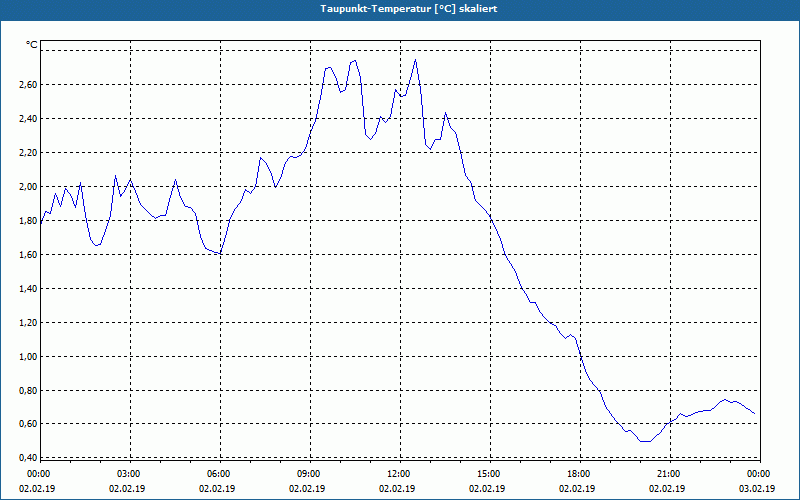Click the 15:00 time label
This screenshot has width=800, height=500.
tap(487, 474)
